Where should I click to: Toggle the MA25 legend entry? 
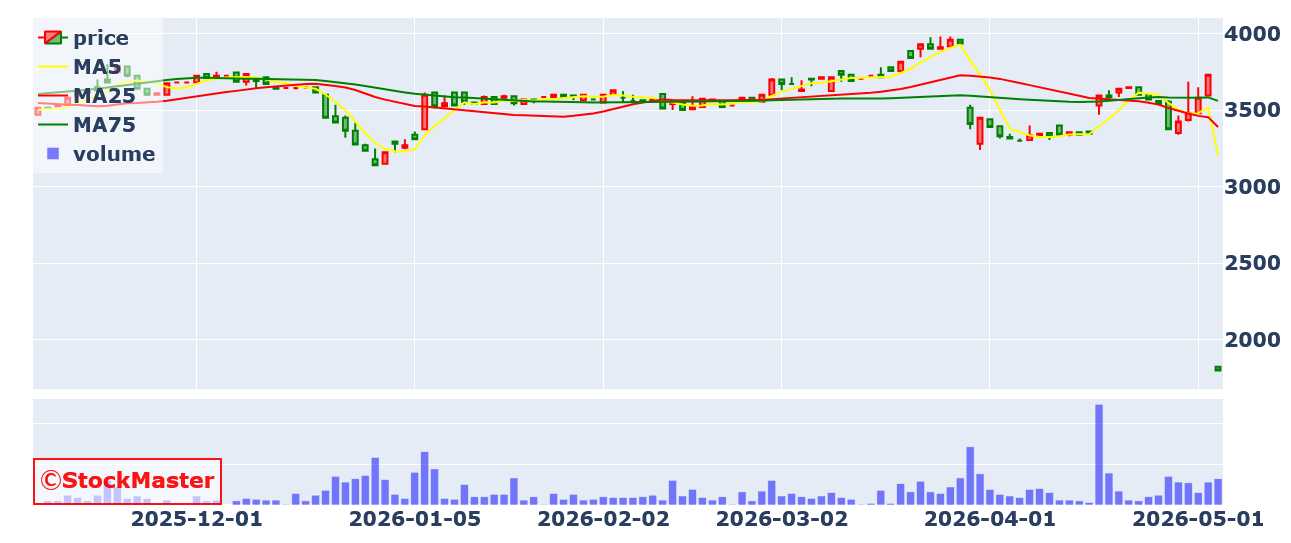tap(87, 96)
